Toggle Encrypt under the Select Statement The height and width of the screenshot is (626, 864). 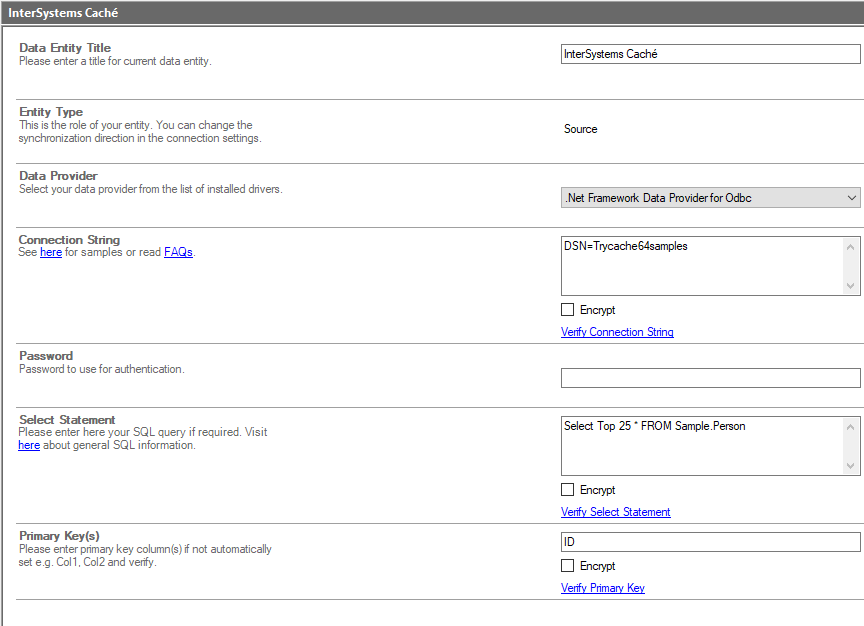[x=568, y=490]
